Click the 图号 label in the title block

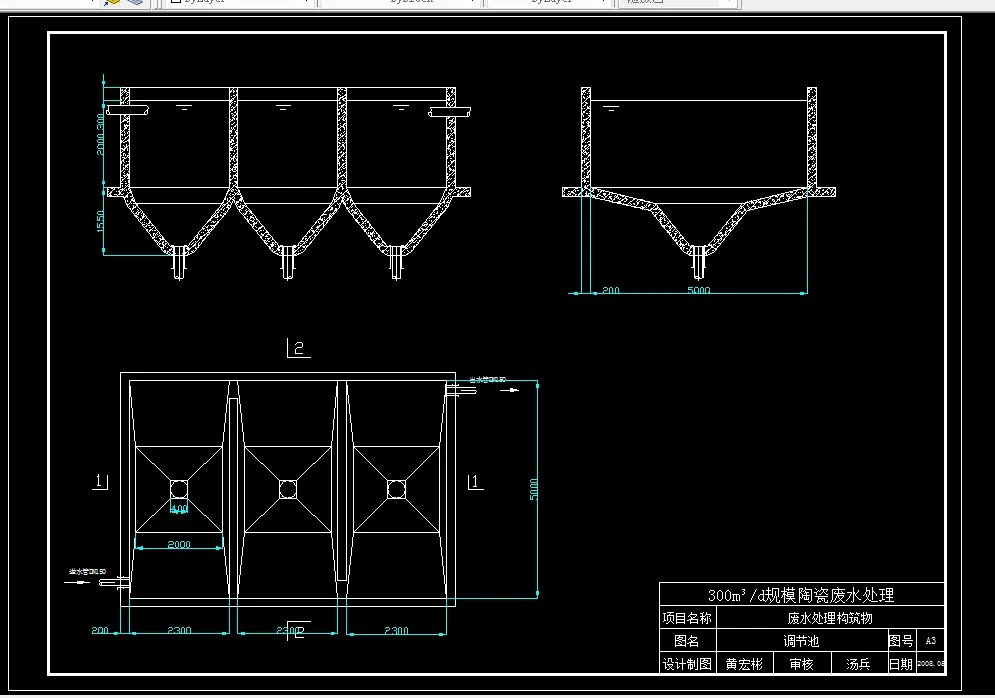[x=900, y=641]
